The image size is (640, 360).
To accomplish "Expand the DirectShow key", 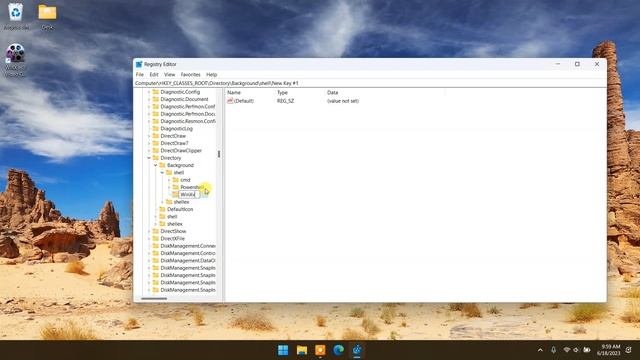I will pyautogui.click(x=149, y=231).
